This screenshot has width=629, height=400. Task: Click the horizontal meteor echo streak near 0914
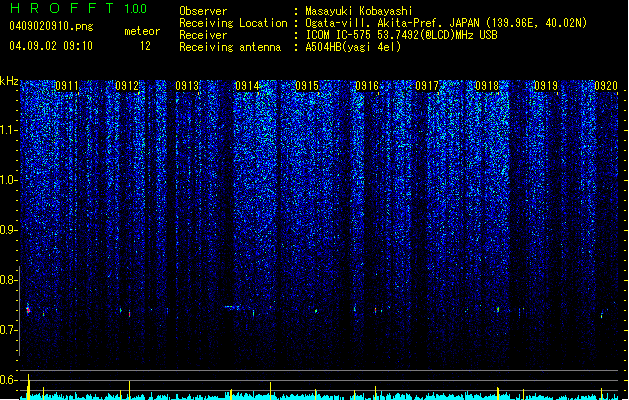click(231, 307)
